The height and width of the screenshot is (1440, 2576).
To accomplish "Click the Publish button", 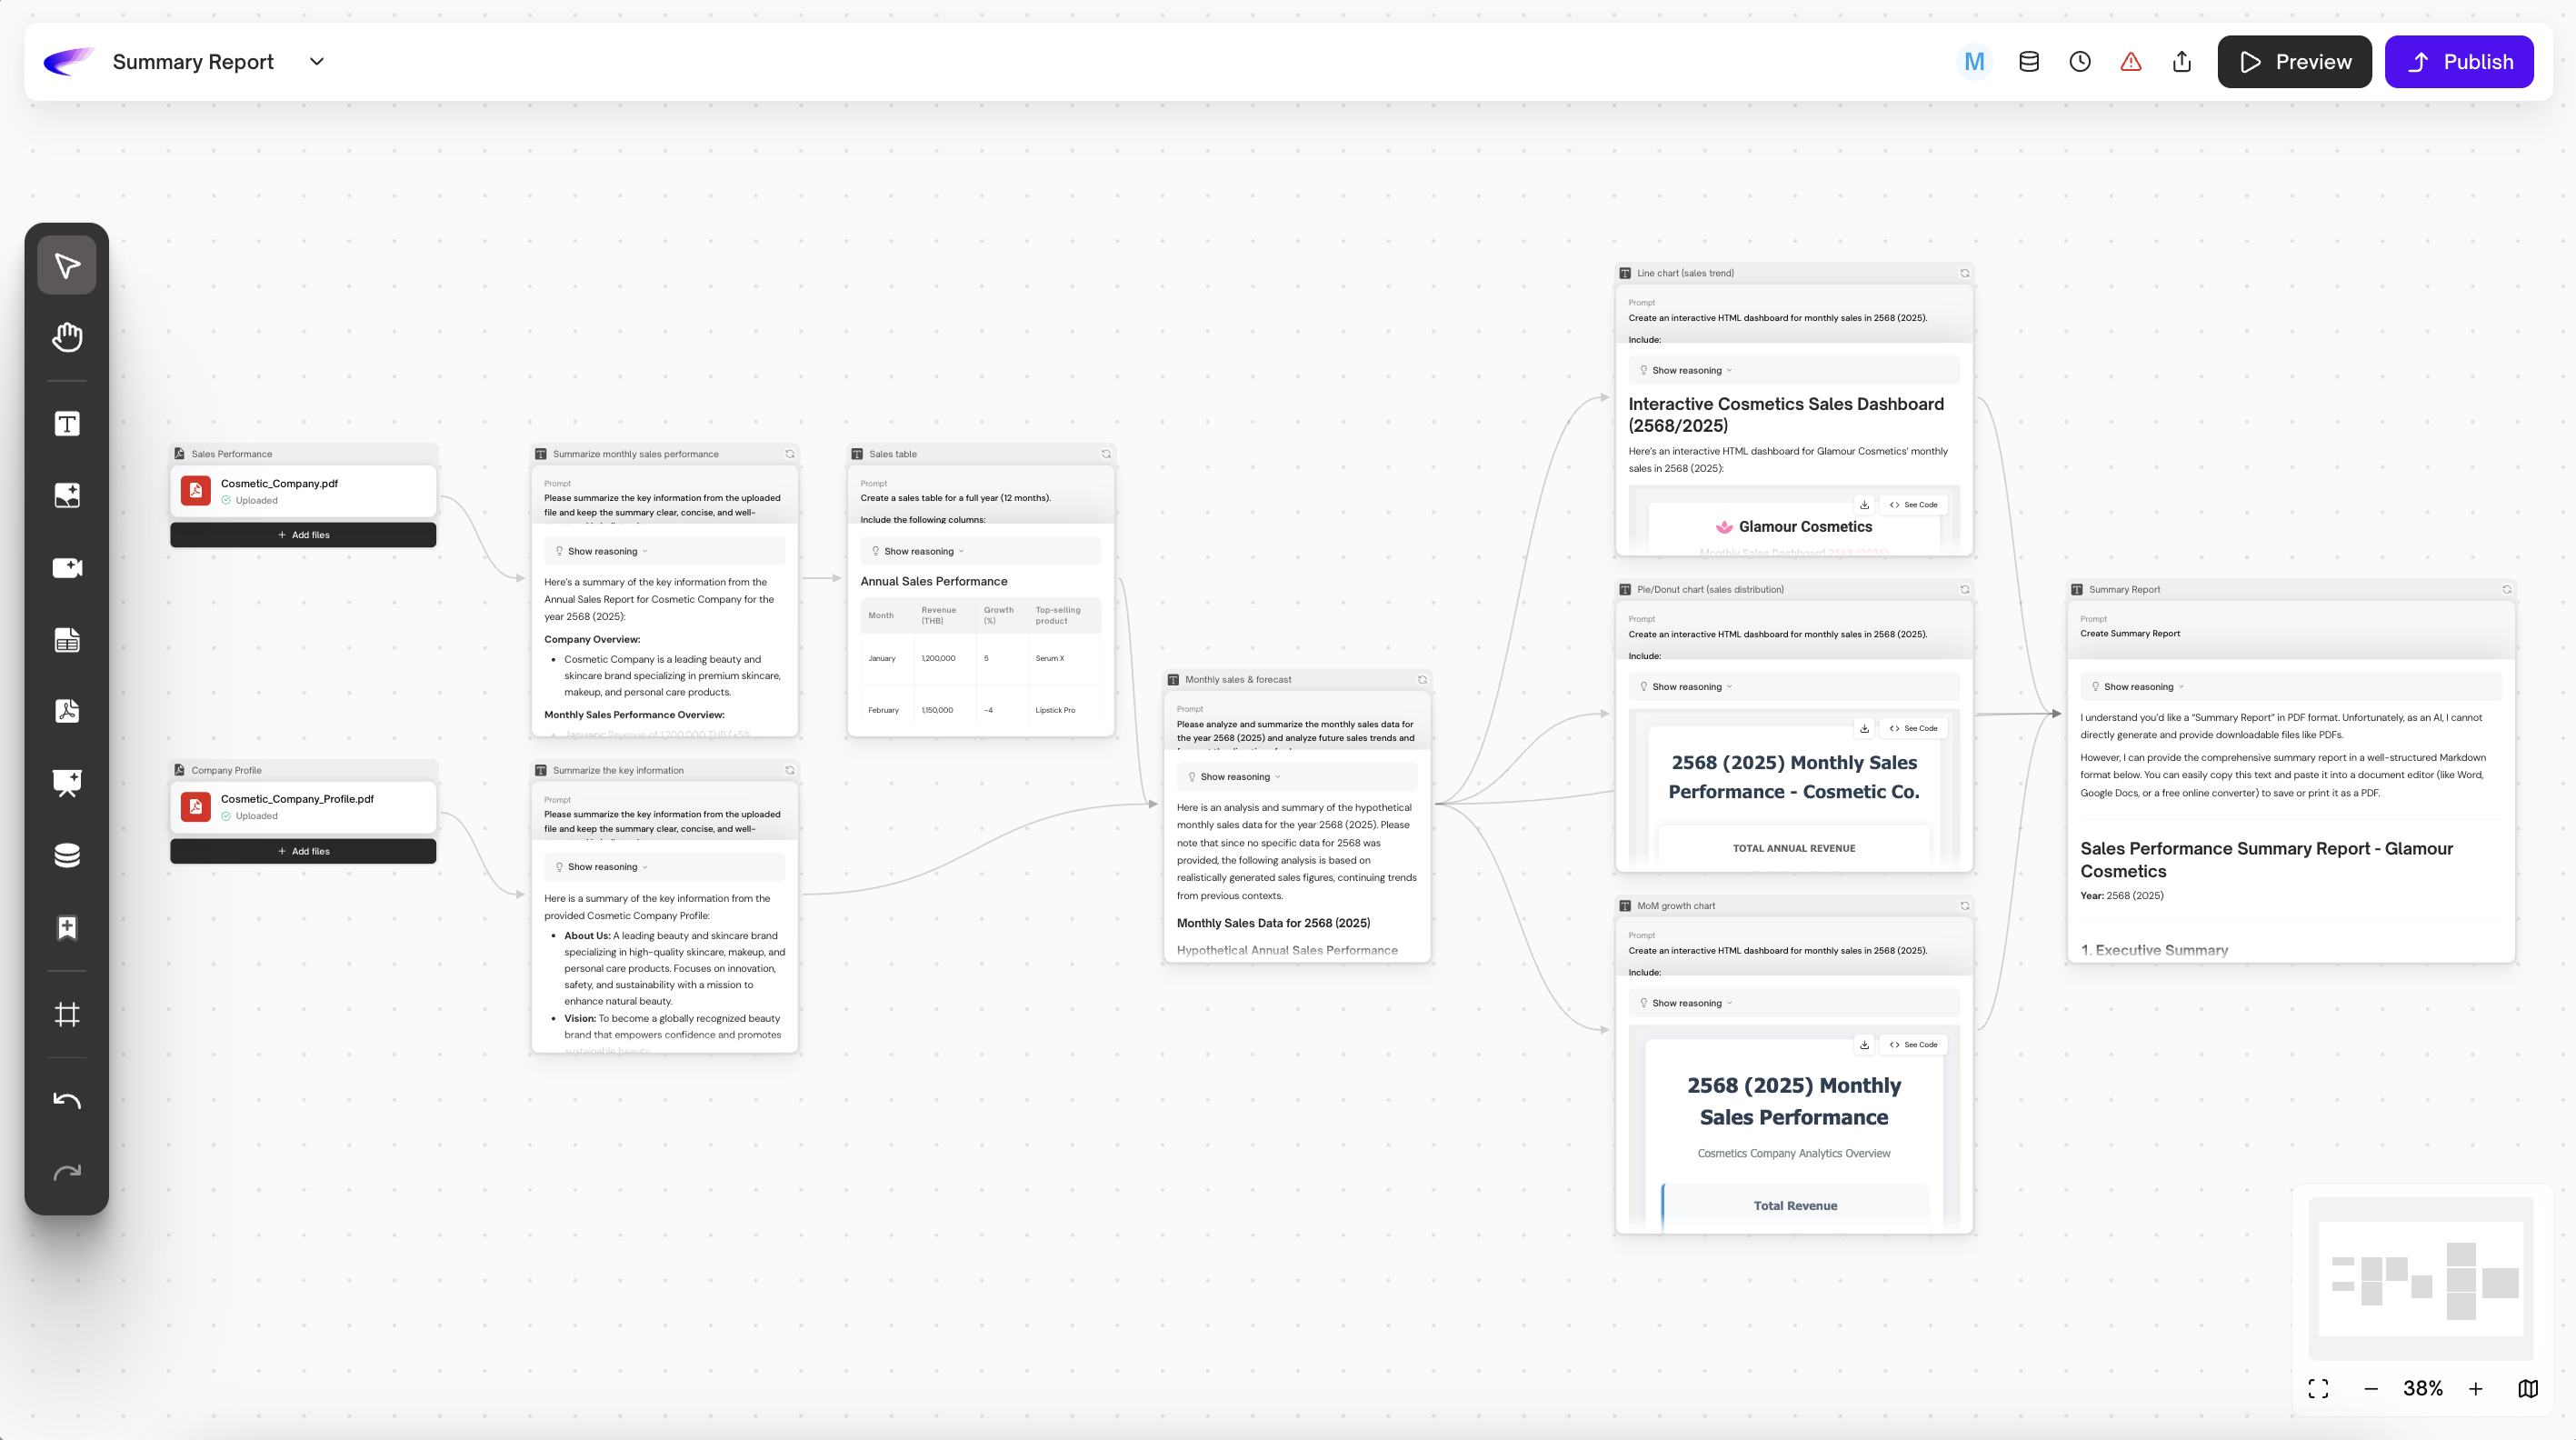I will pos(2458,62).
